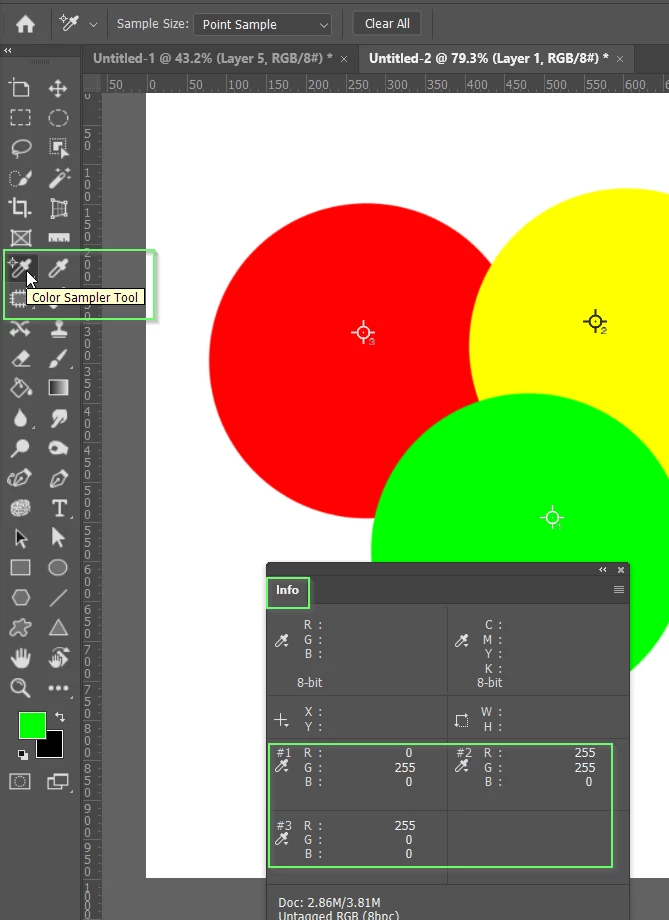669x920 pixels.
Task: Select the Hand tool
Action: (x=21, y=658)
